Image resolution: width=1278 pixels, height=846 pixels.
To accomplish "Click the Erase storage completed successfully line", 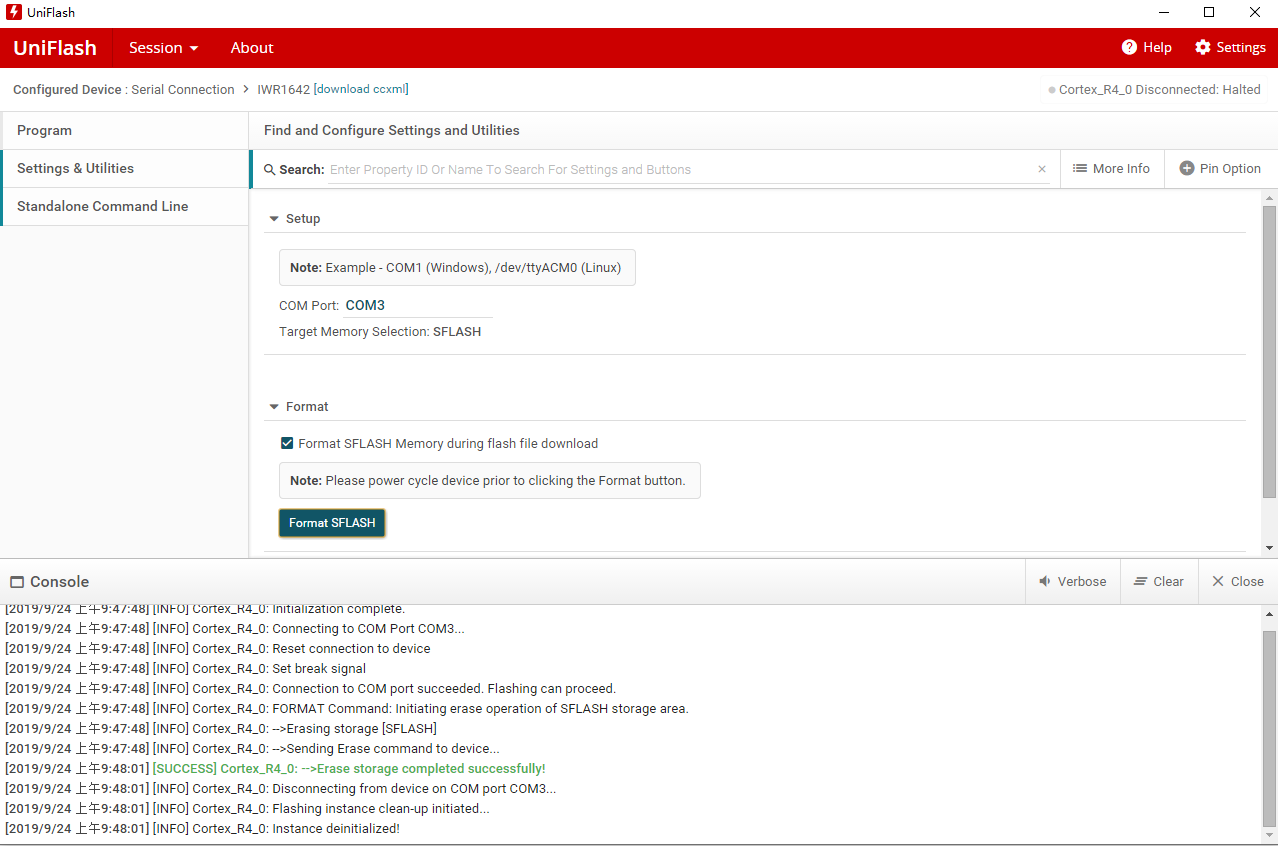I will tap(349, 769).
